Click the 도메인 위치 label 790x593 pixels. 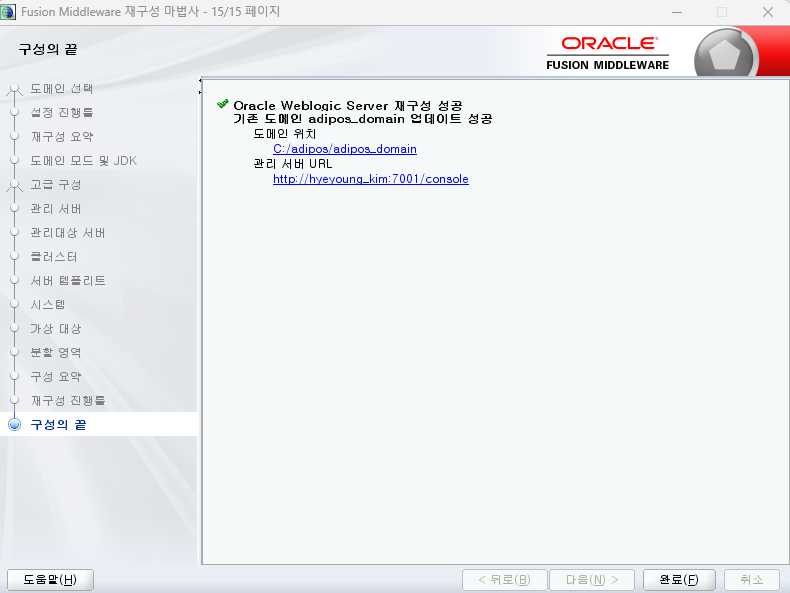pyautogui.click(x=285, y=134)
